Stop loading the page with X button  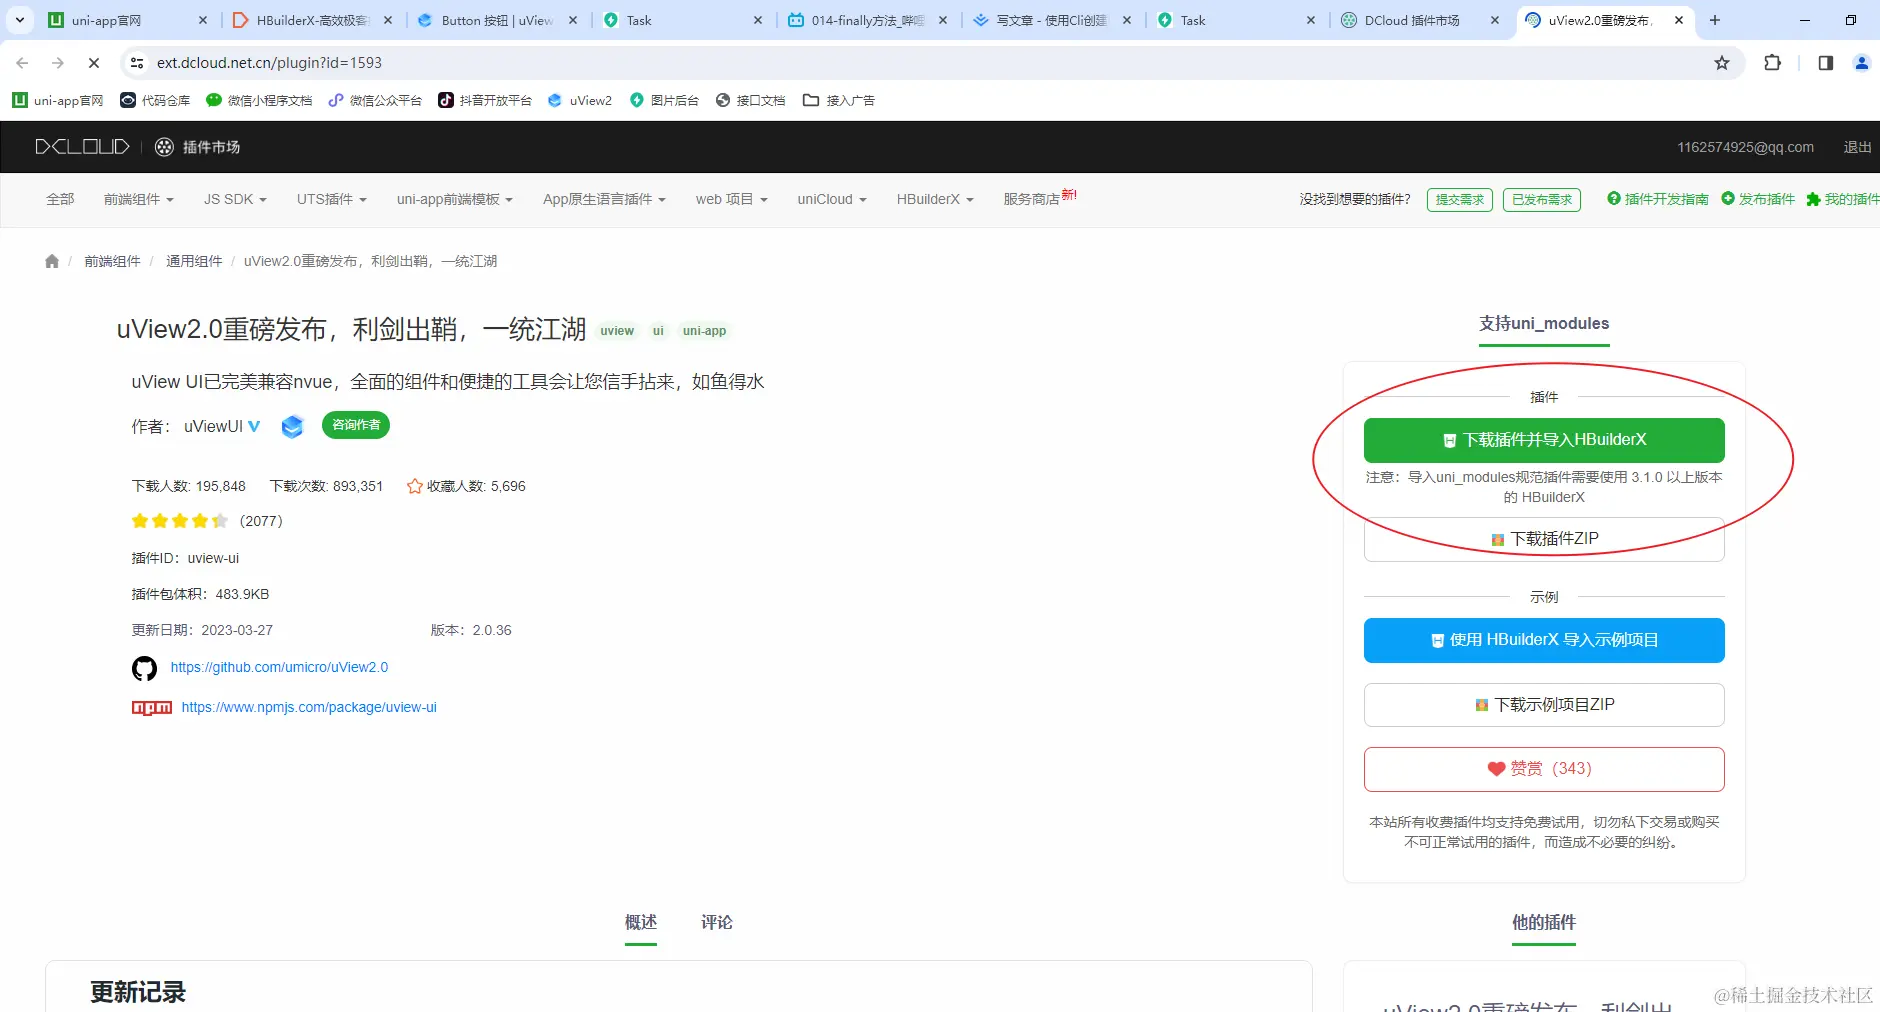coord(94,63)
